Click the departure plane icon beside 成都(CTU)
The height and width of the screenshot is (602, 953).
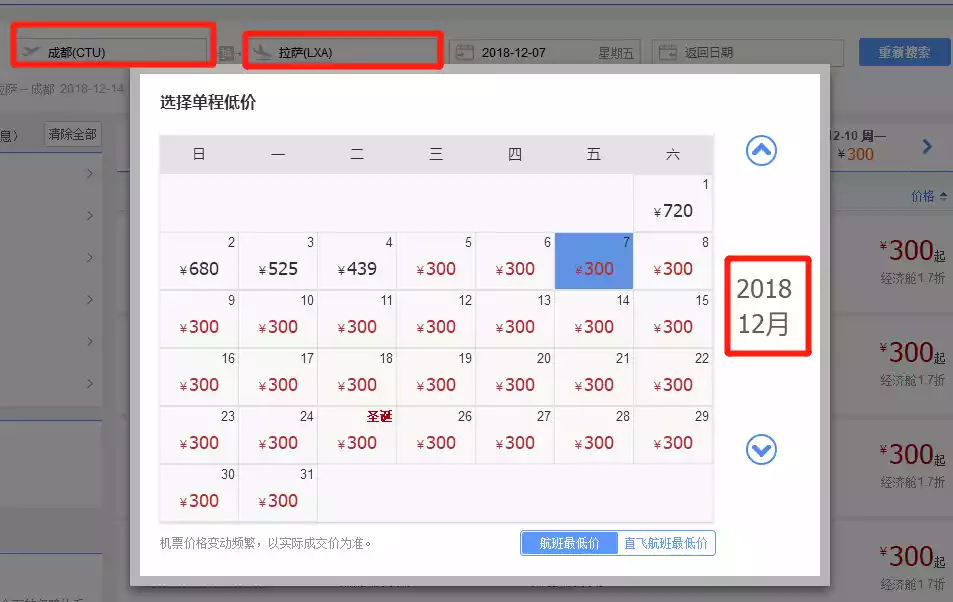coord(31,51)
